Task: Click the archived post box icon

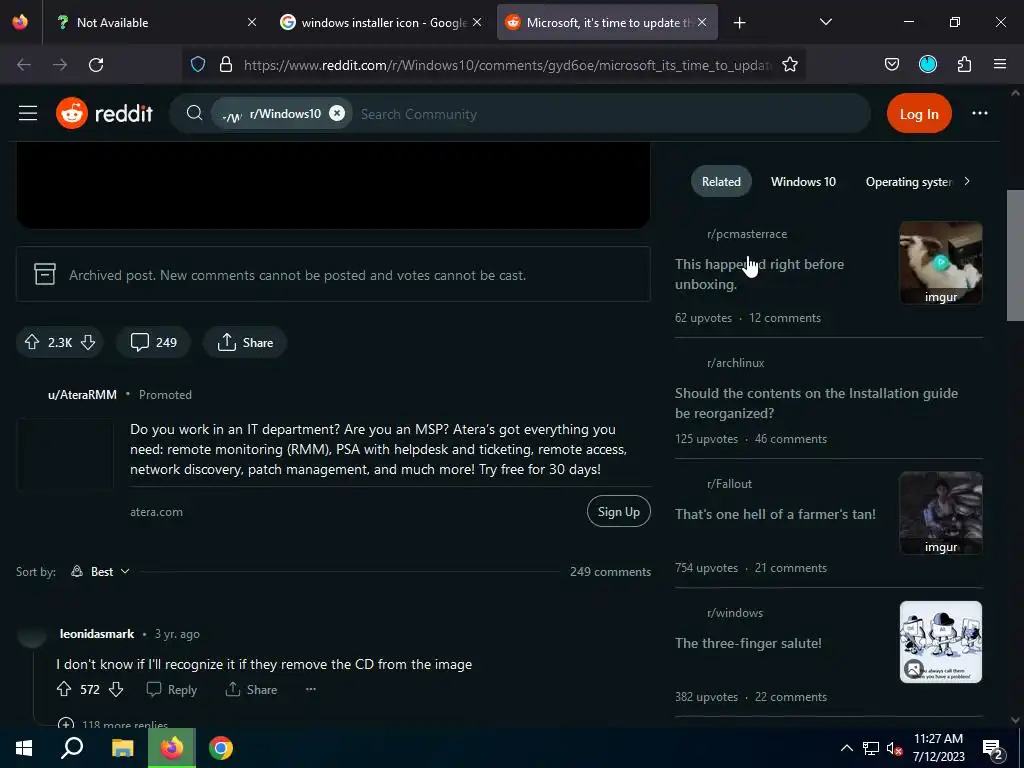Action: 44,274
